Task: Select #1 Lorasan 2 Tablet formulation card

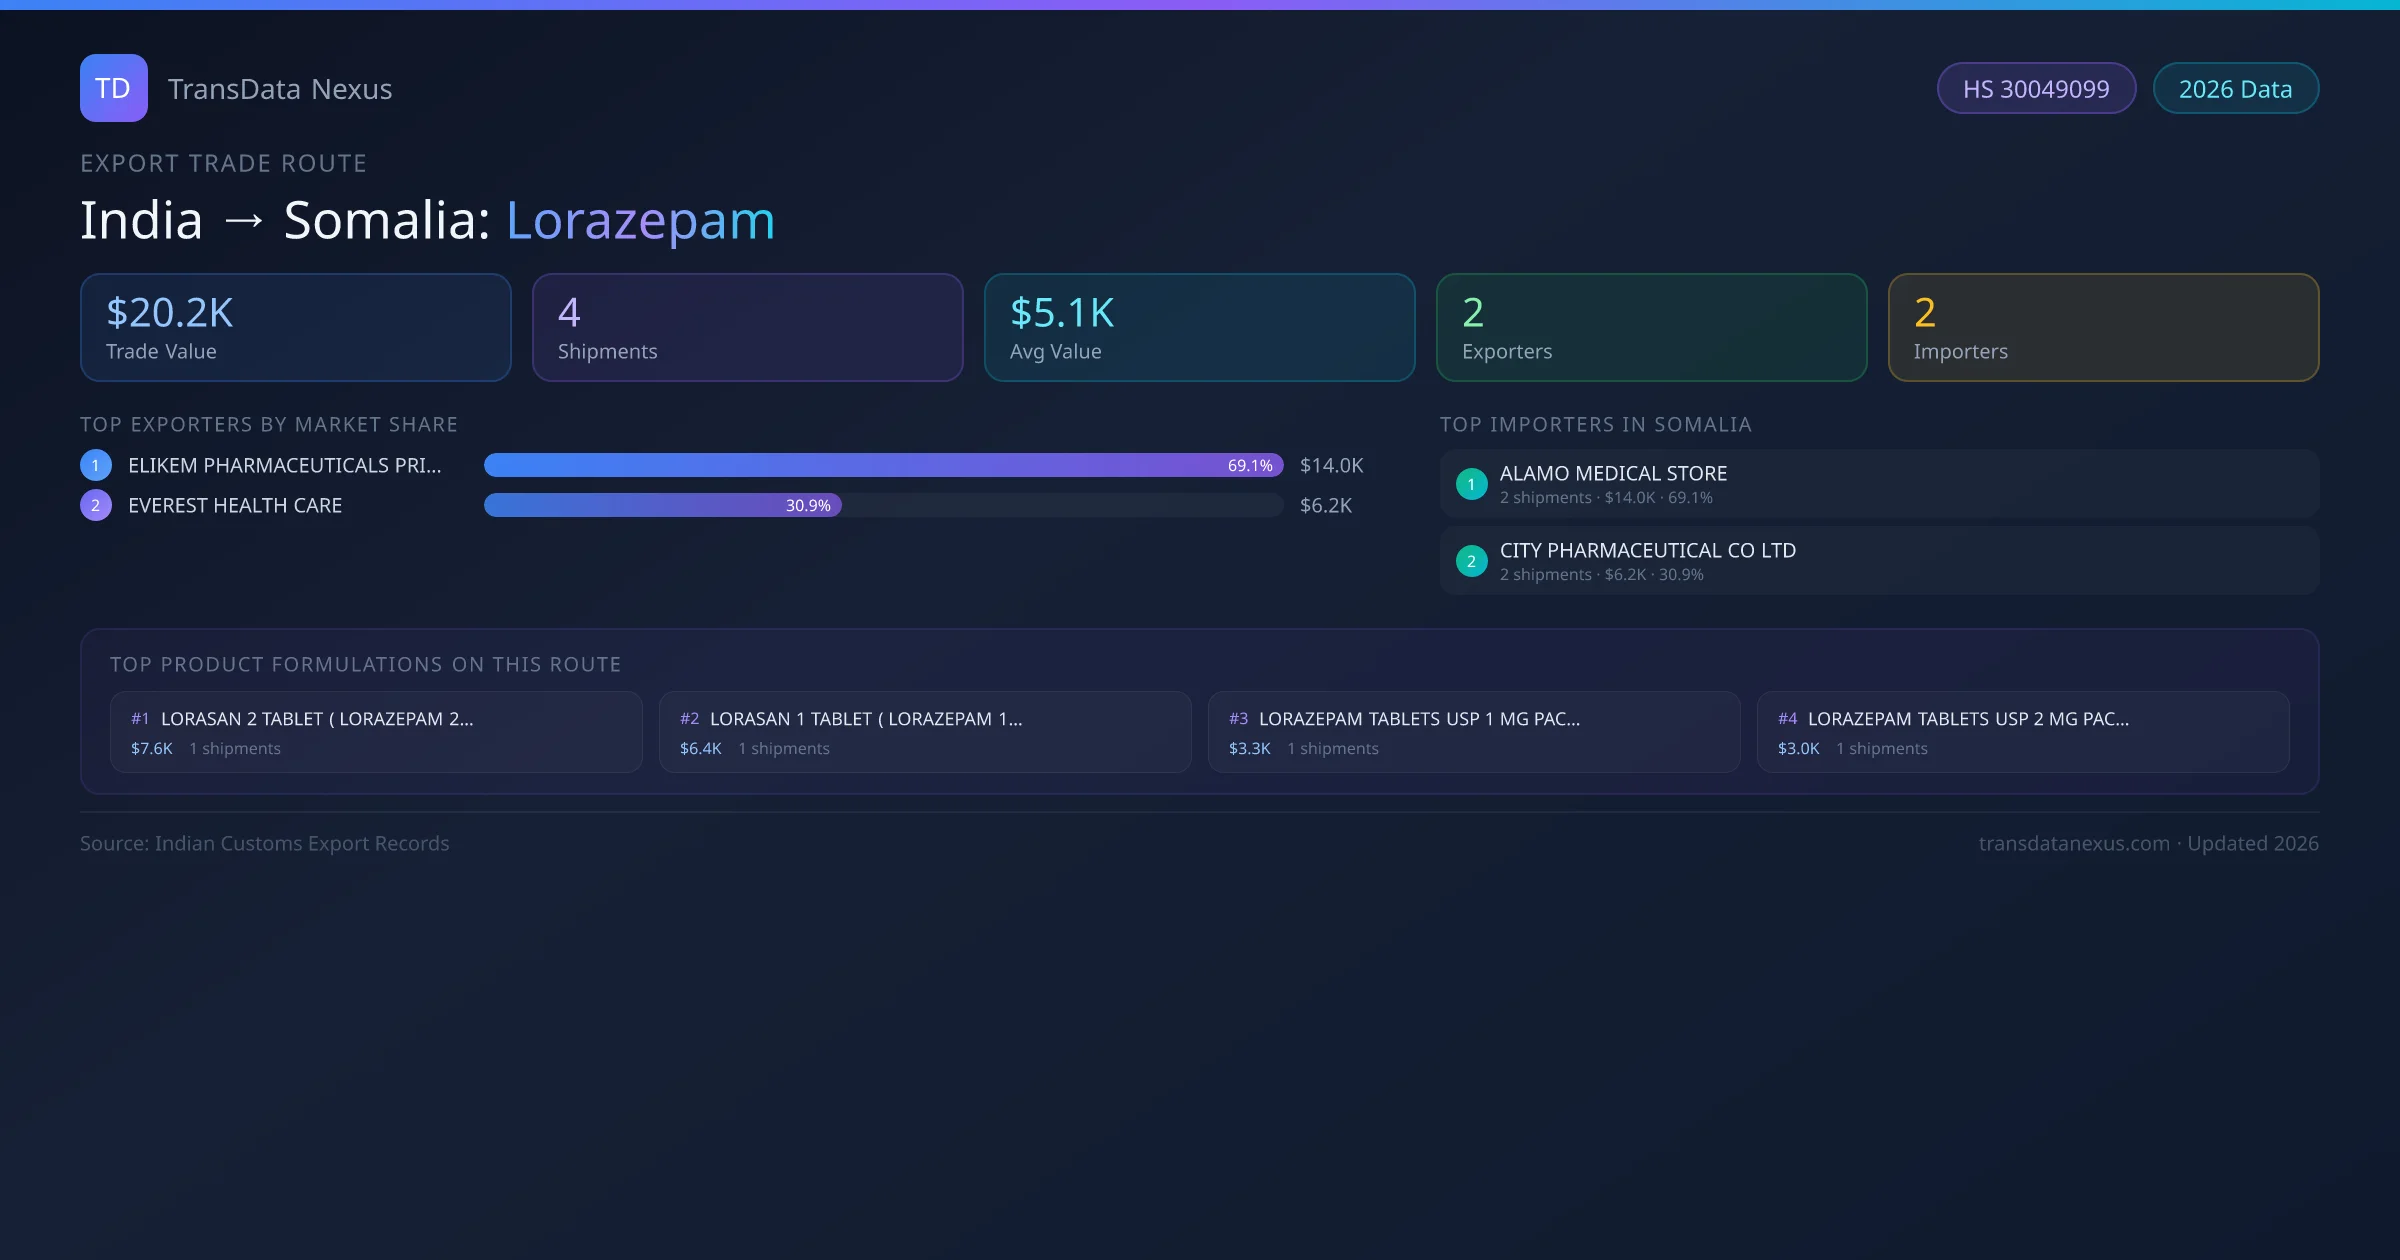Action: [x=375, y=732]
